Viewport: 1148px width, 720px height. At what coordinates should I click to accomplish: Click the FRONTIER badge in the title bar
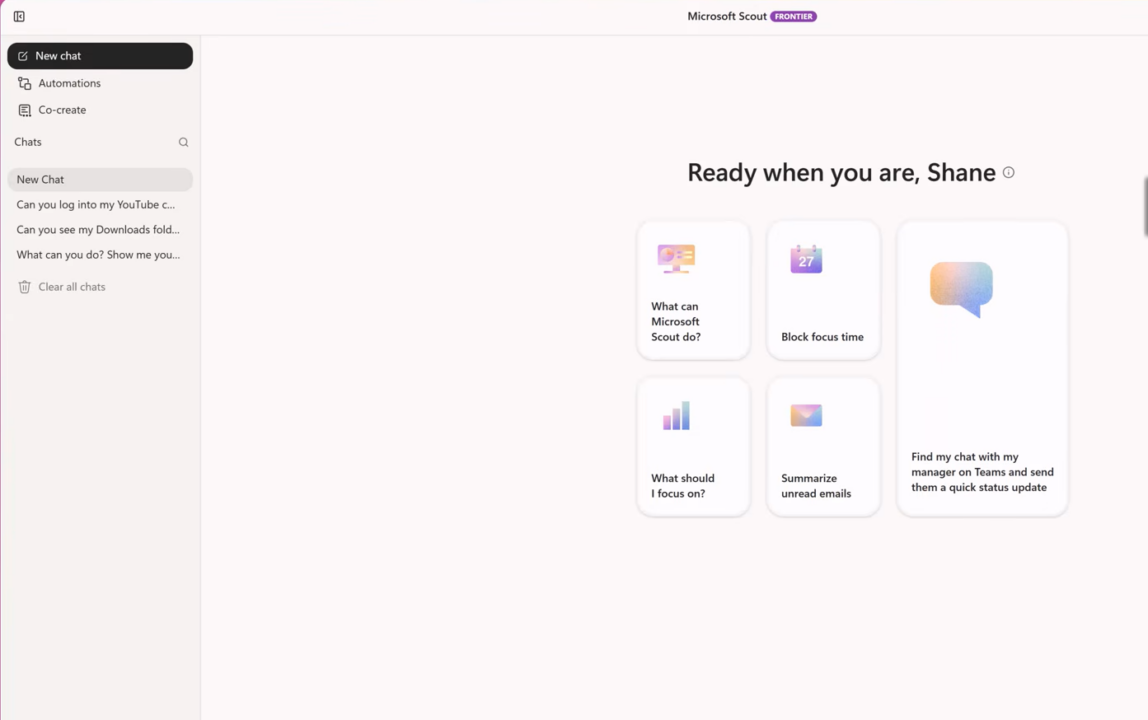pyautogui.click(x=793, y=16)
